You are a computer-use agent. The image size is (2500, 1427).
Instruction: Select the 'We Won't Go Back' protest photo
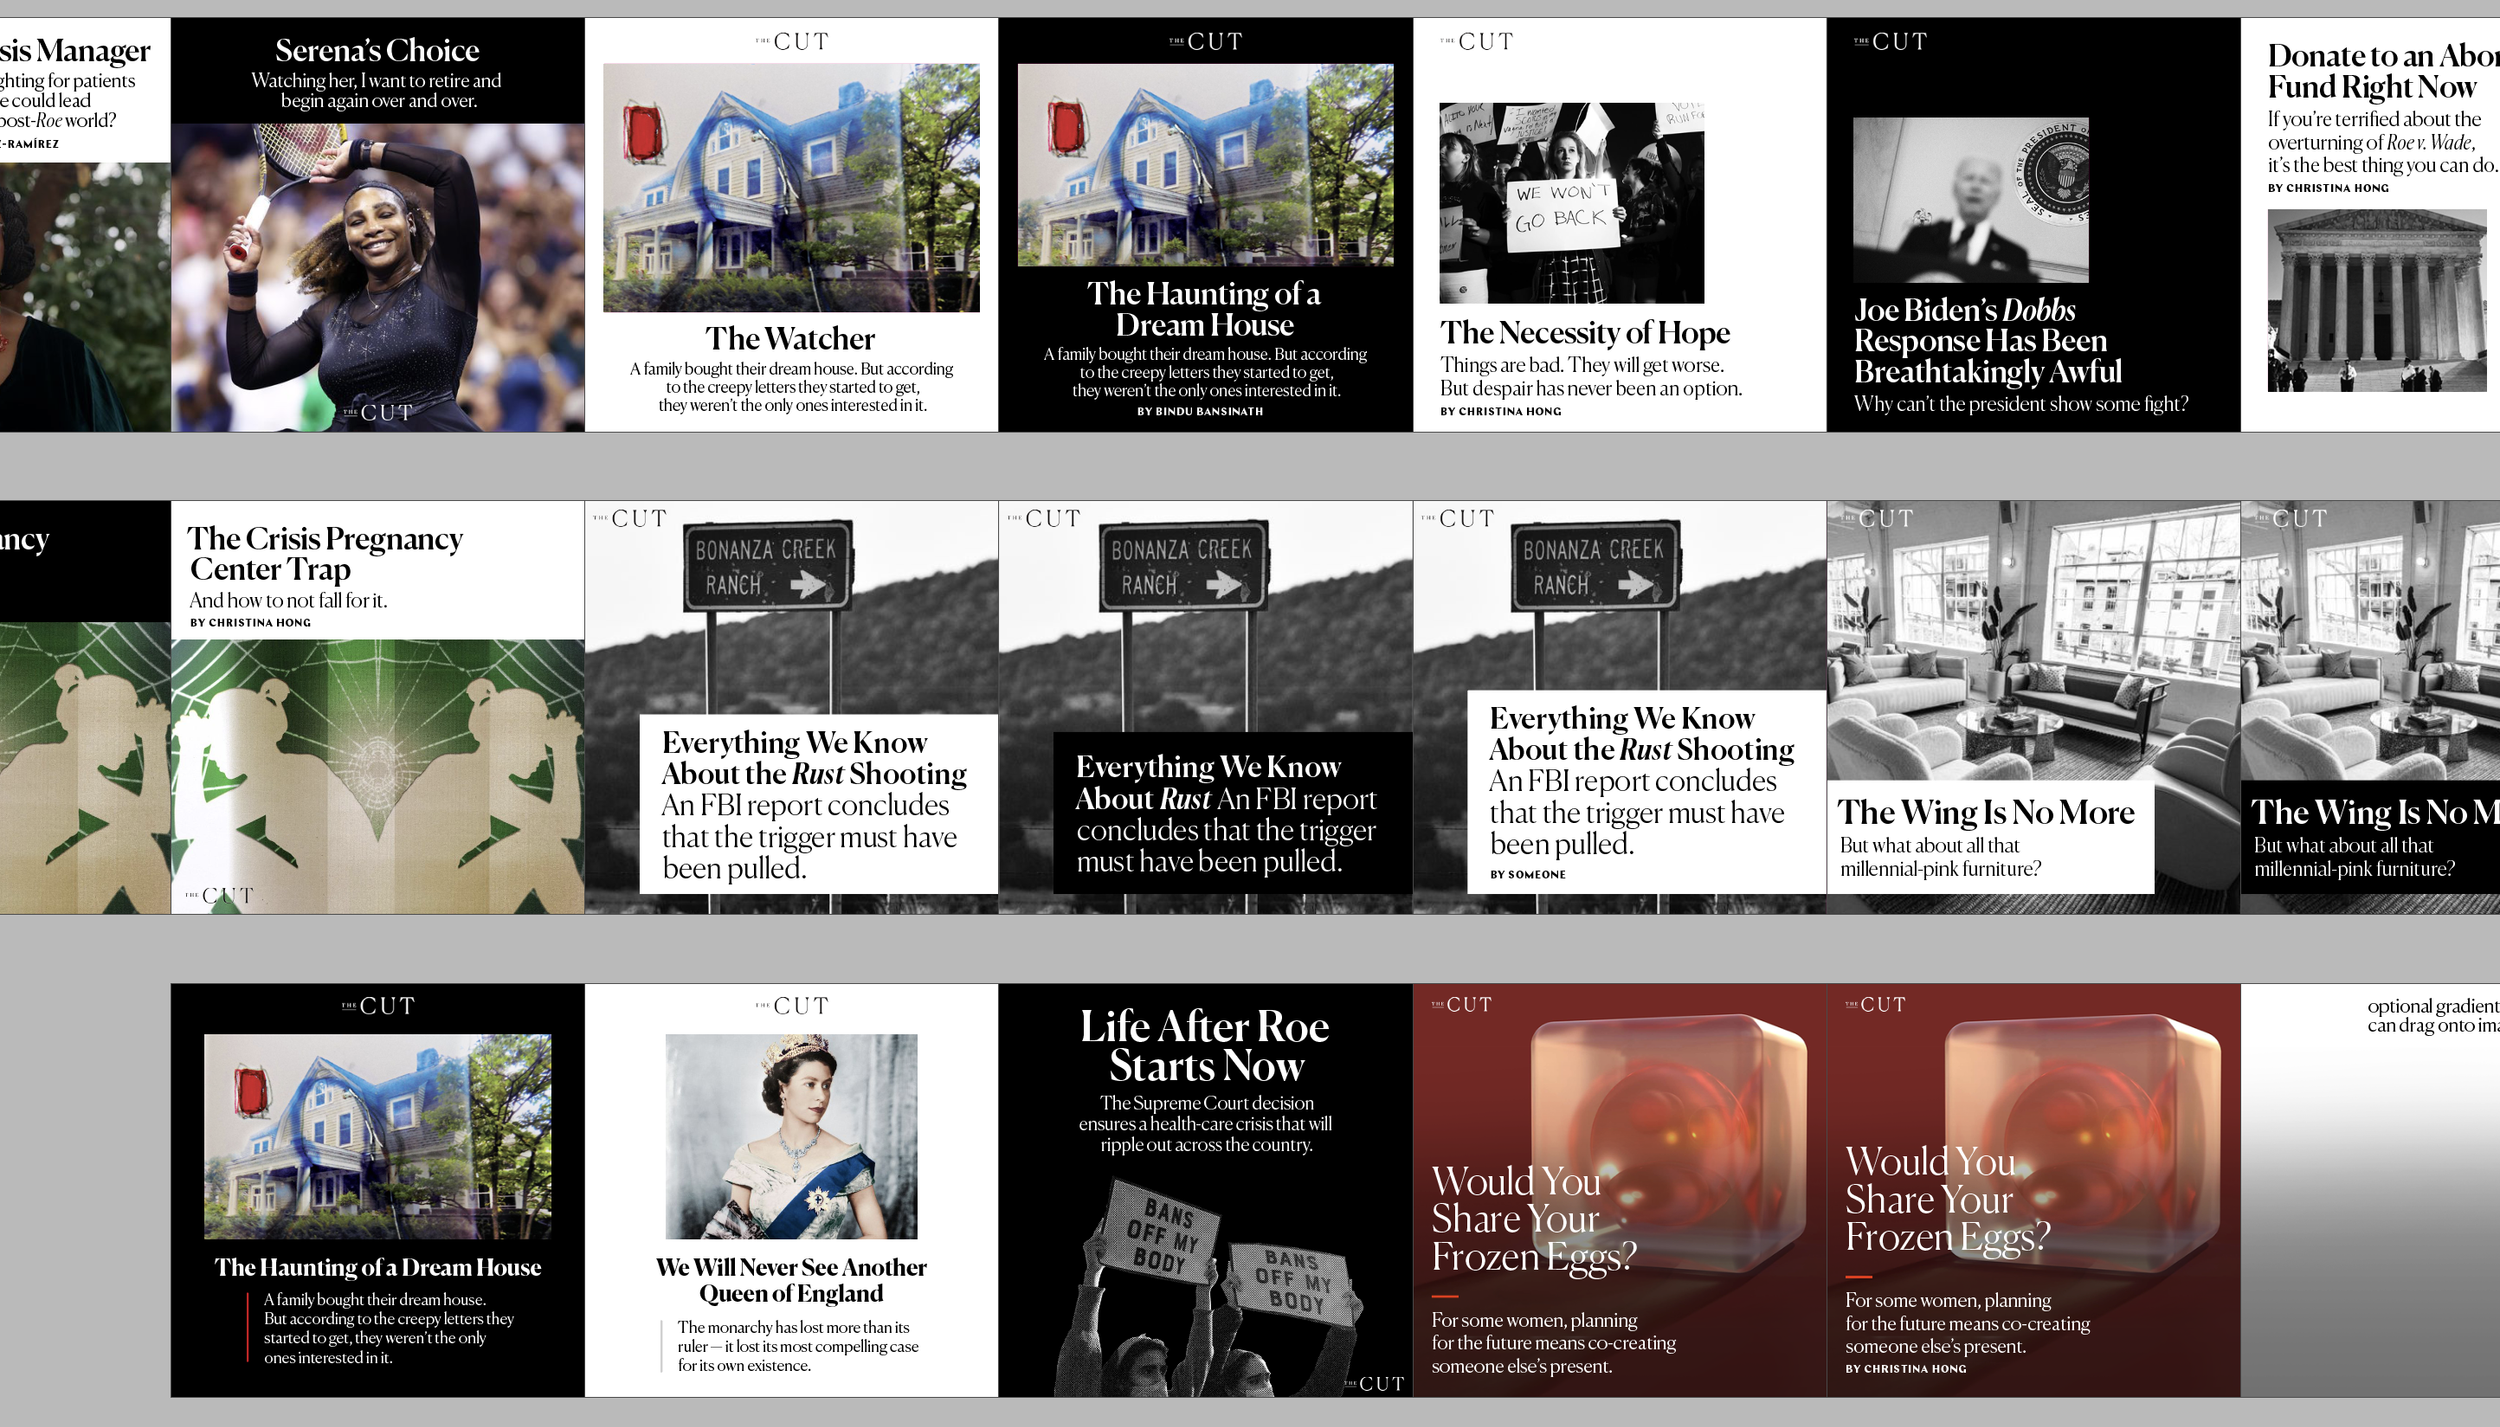coord(1571,202)
